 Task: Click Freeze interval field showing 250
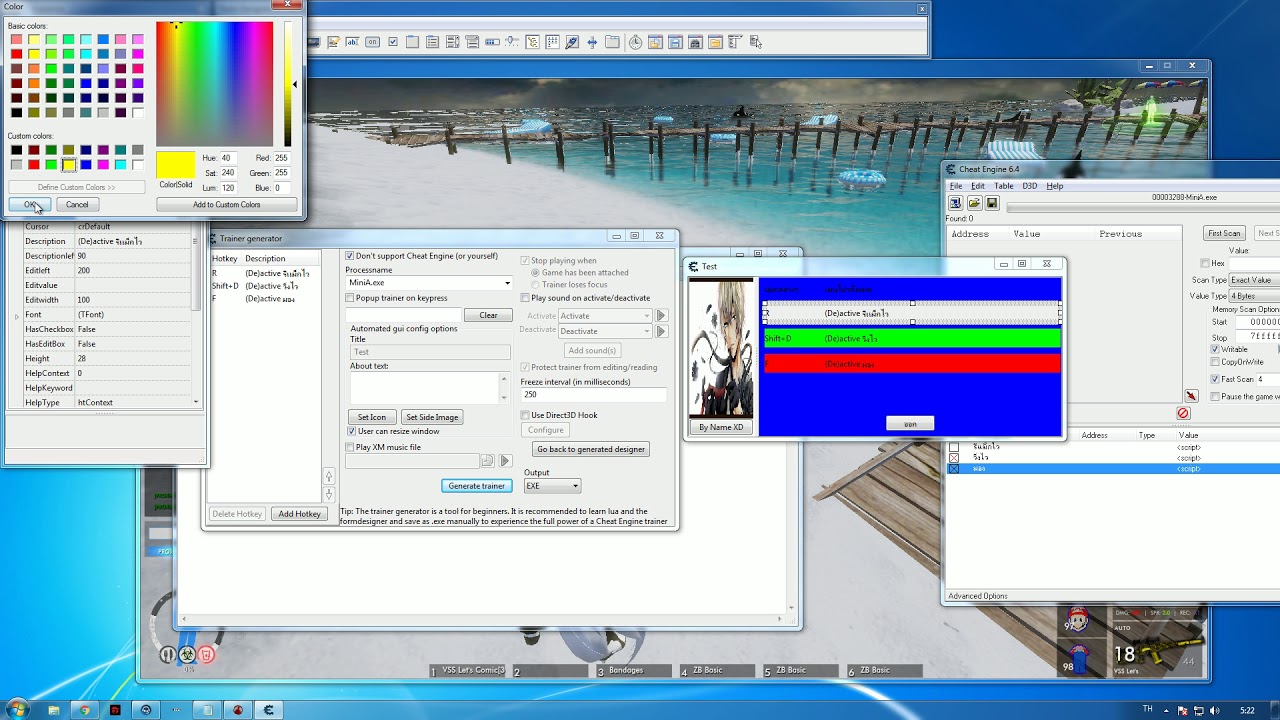(593, 394)
